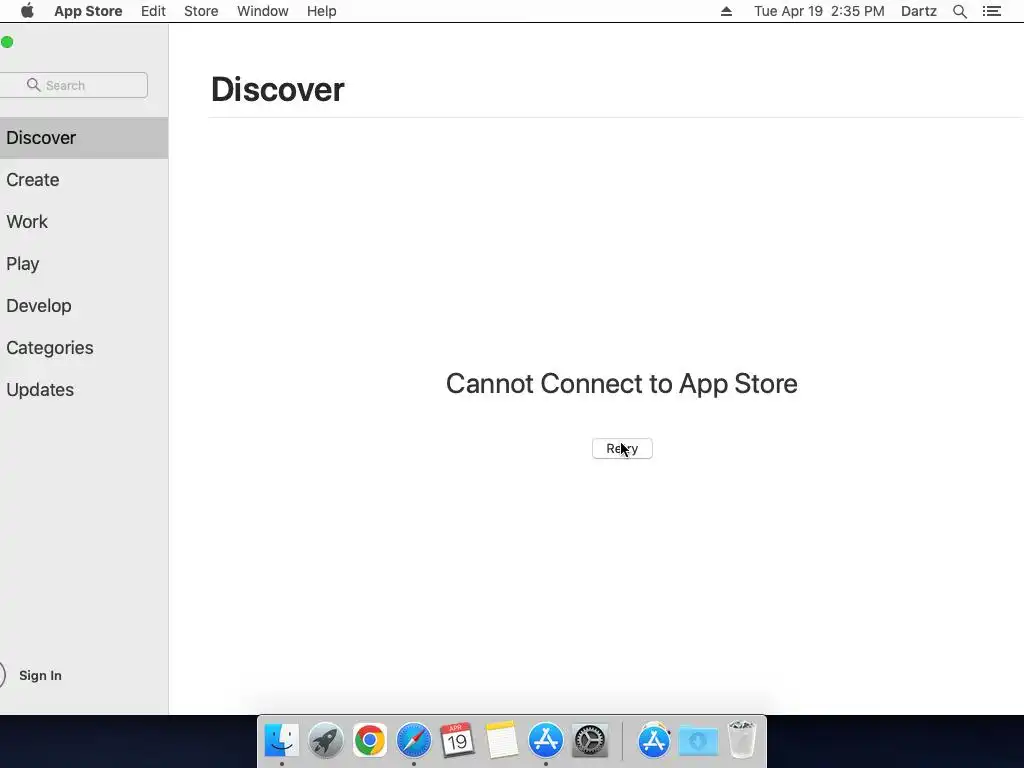Select Work in the sidebar
This screenshot has width=1024, height=768.
(84, 221)
